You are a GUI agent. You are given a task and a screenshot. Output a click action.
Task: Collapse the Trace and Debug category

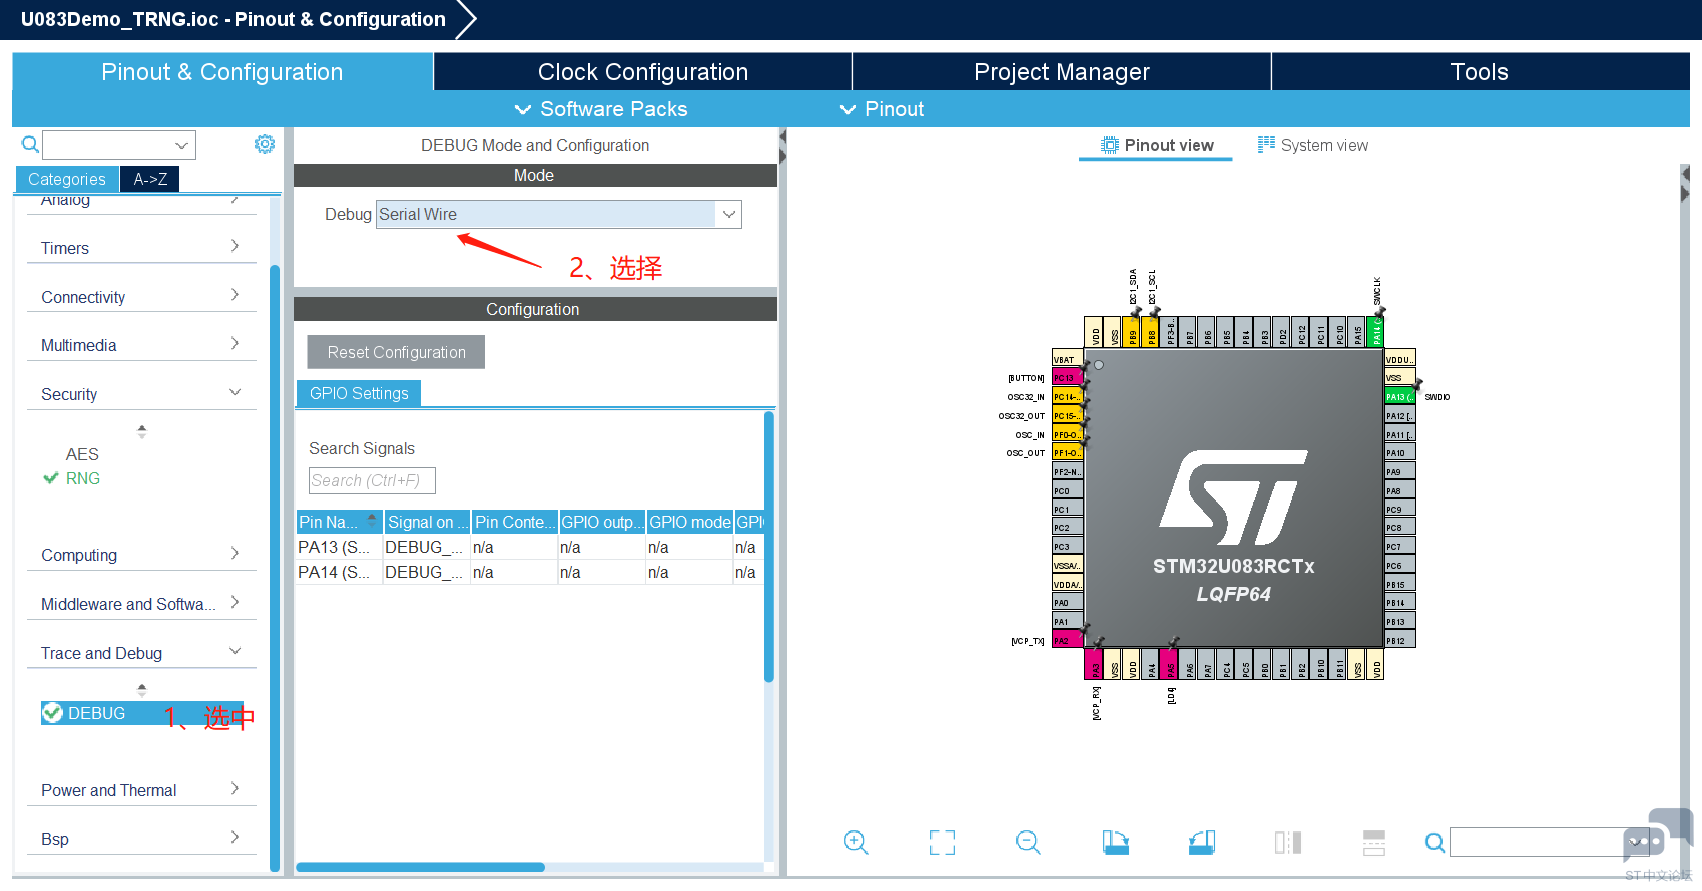point(141,653)
